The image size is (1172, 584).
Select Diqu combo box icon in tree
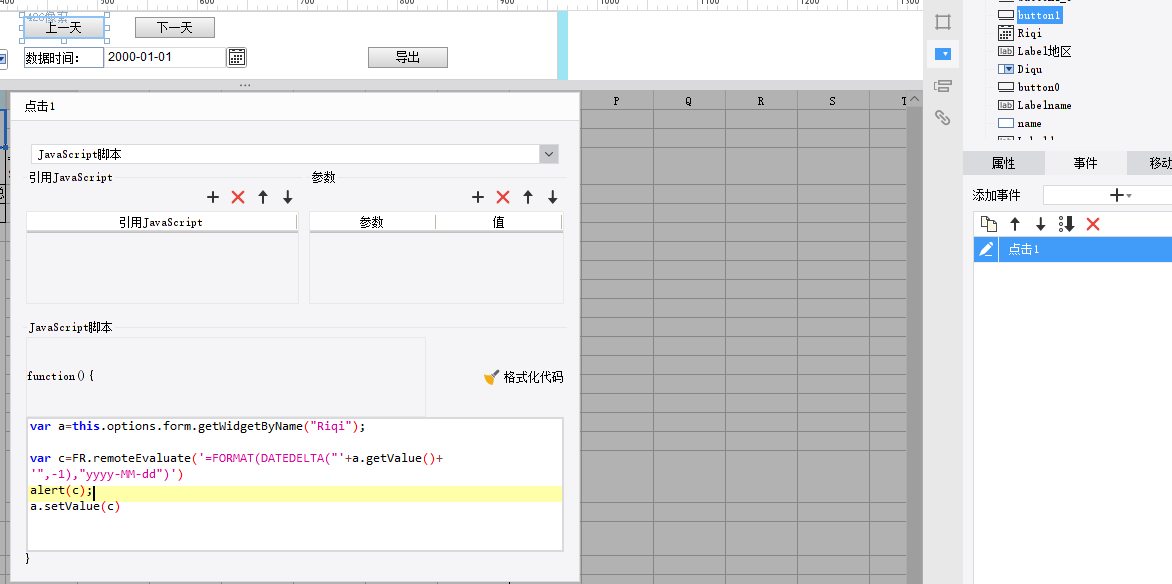point(1006,69)
